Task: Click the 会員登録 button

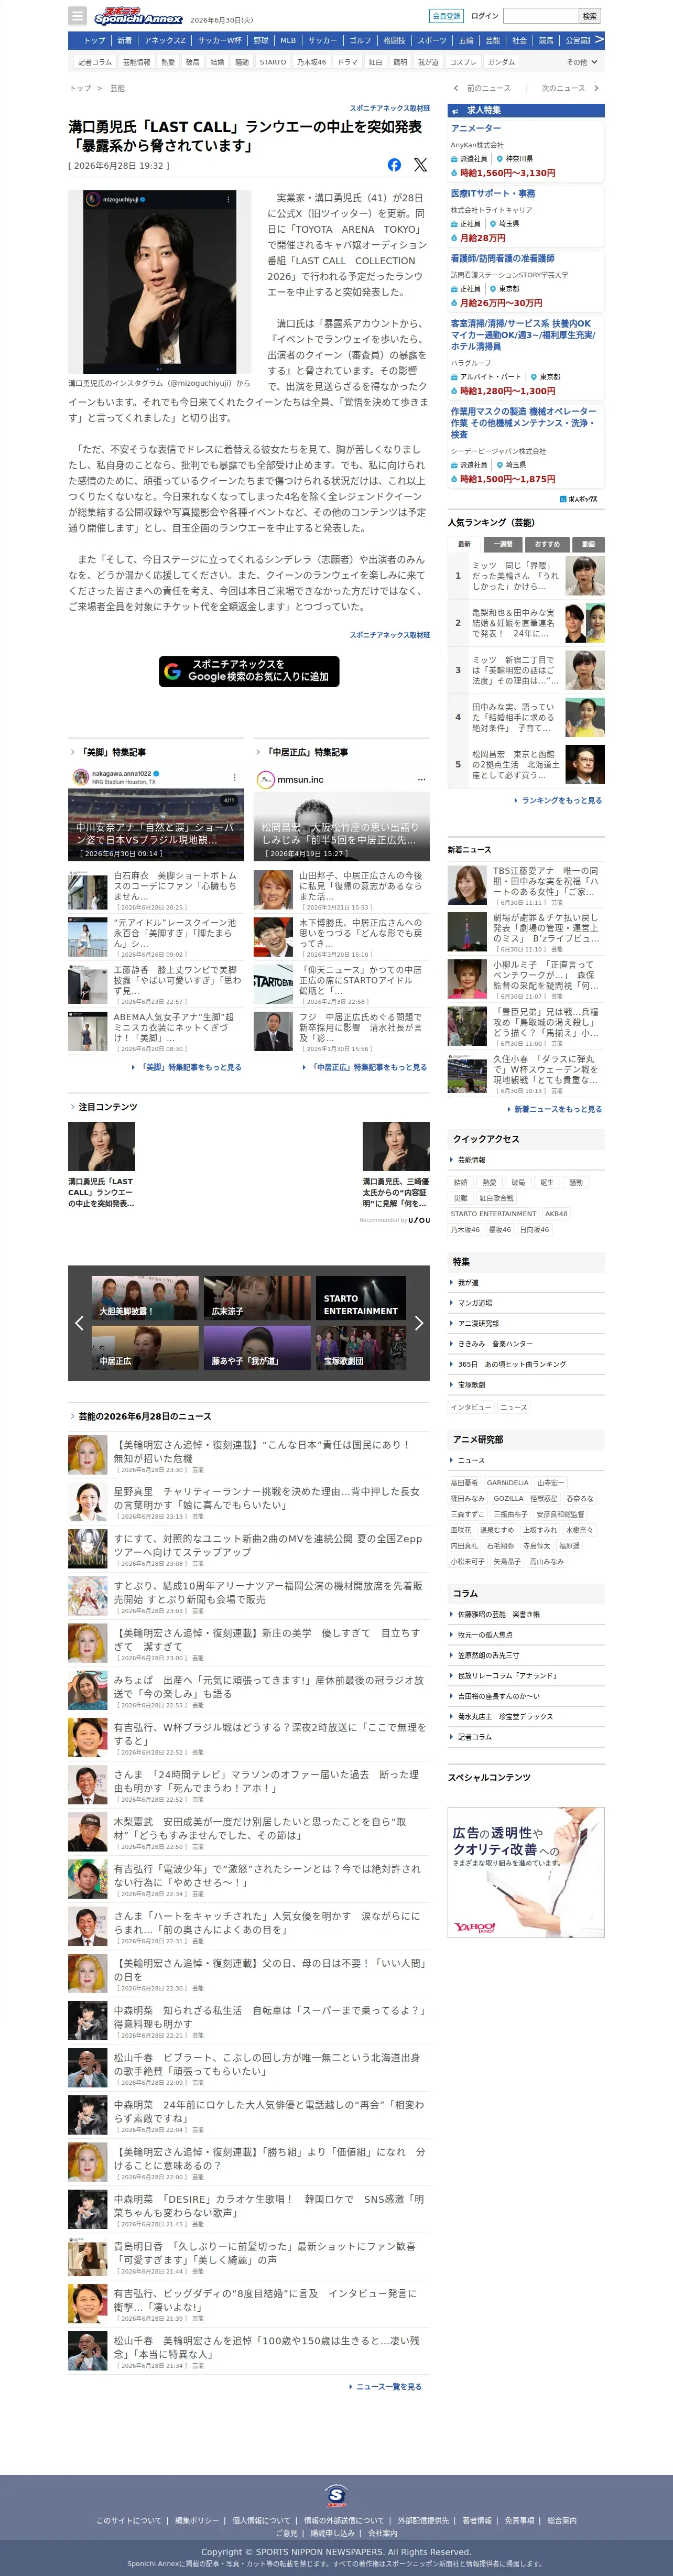Action: click(446, 16)
